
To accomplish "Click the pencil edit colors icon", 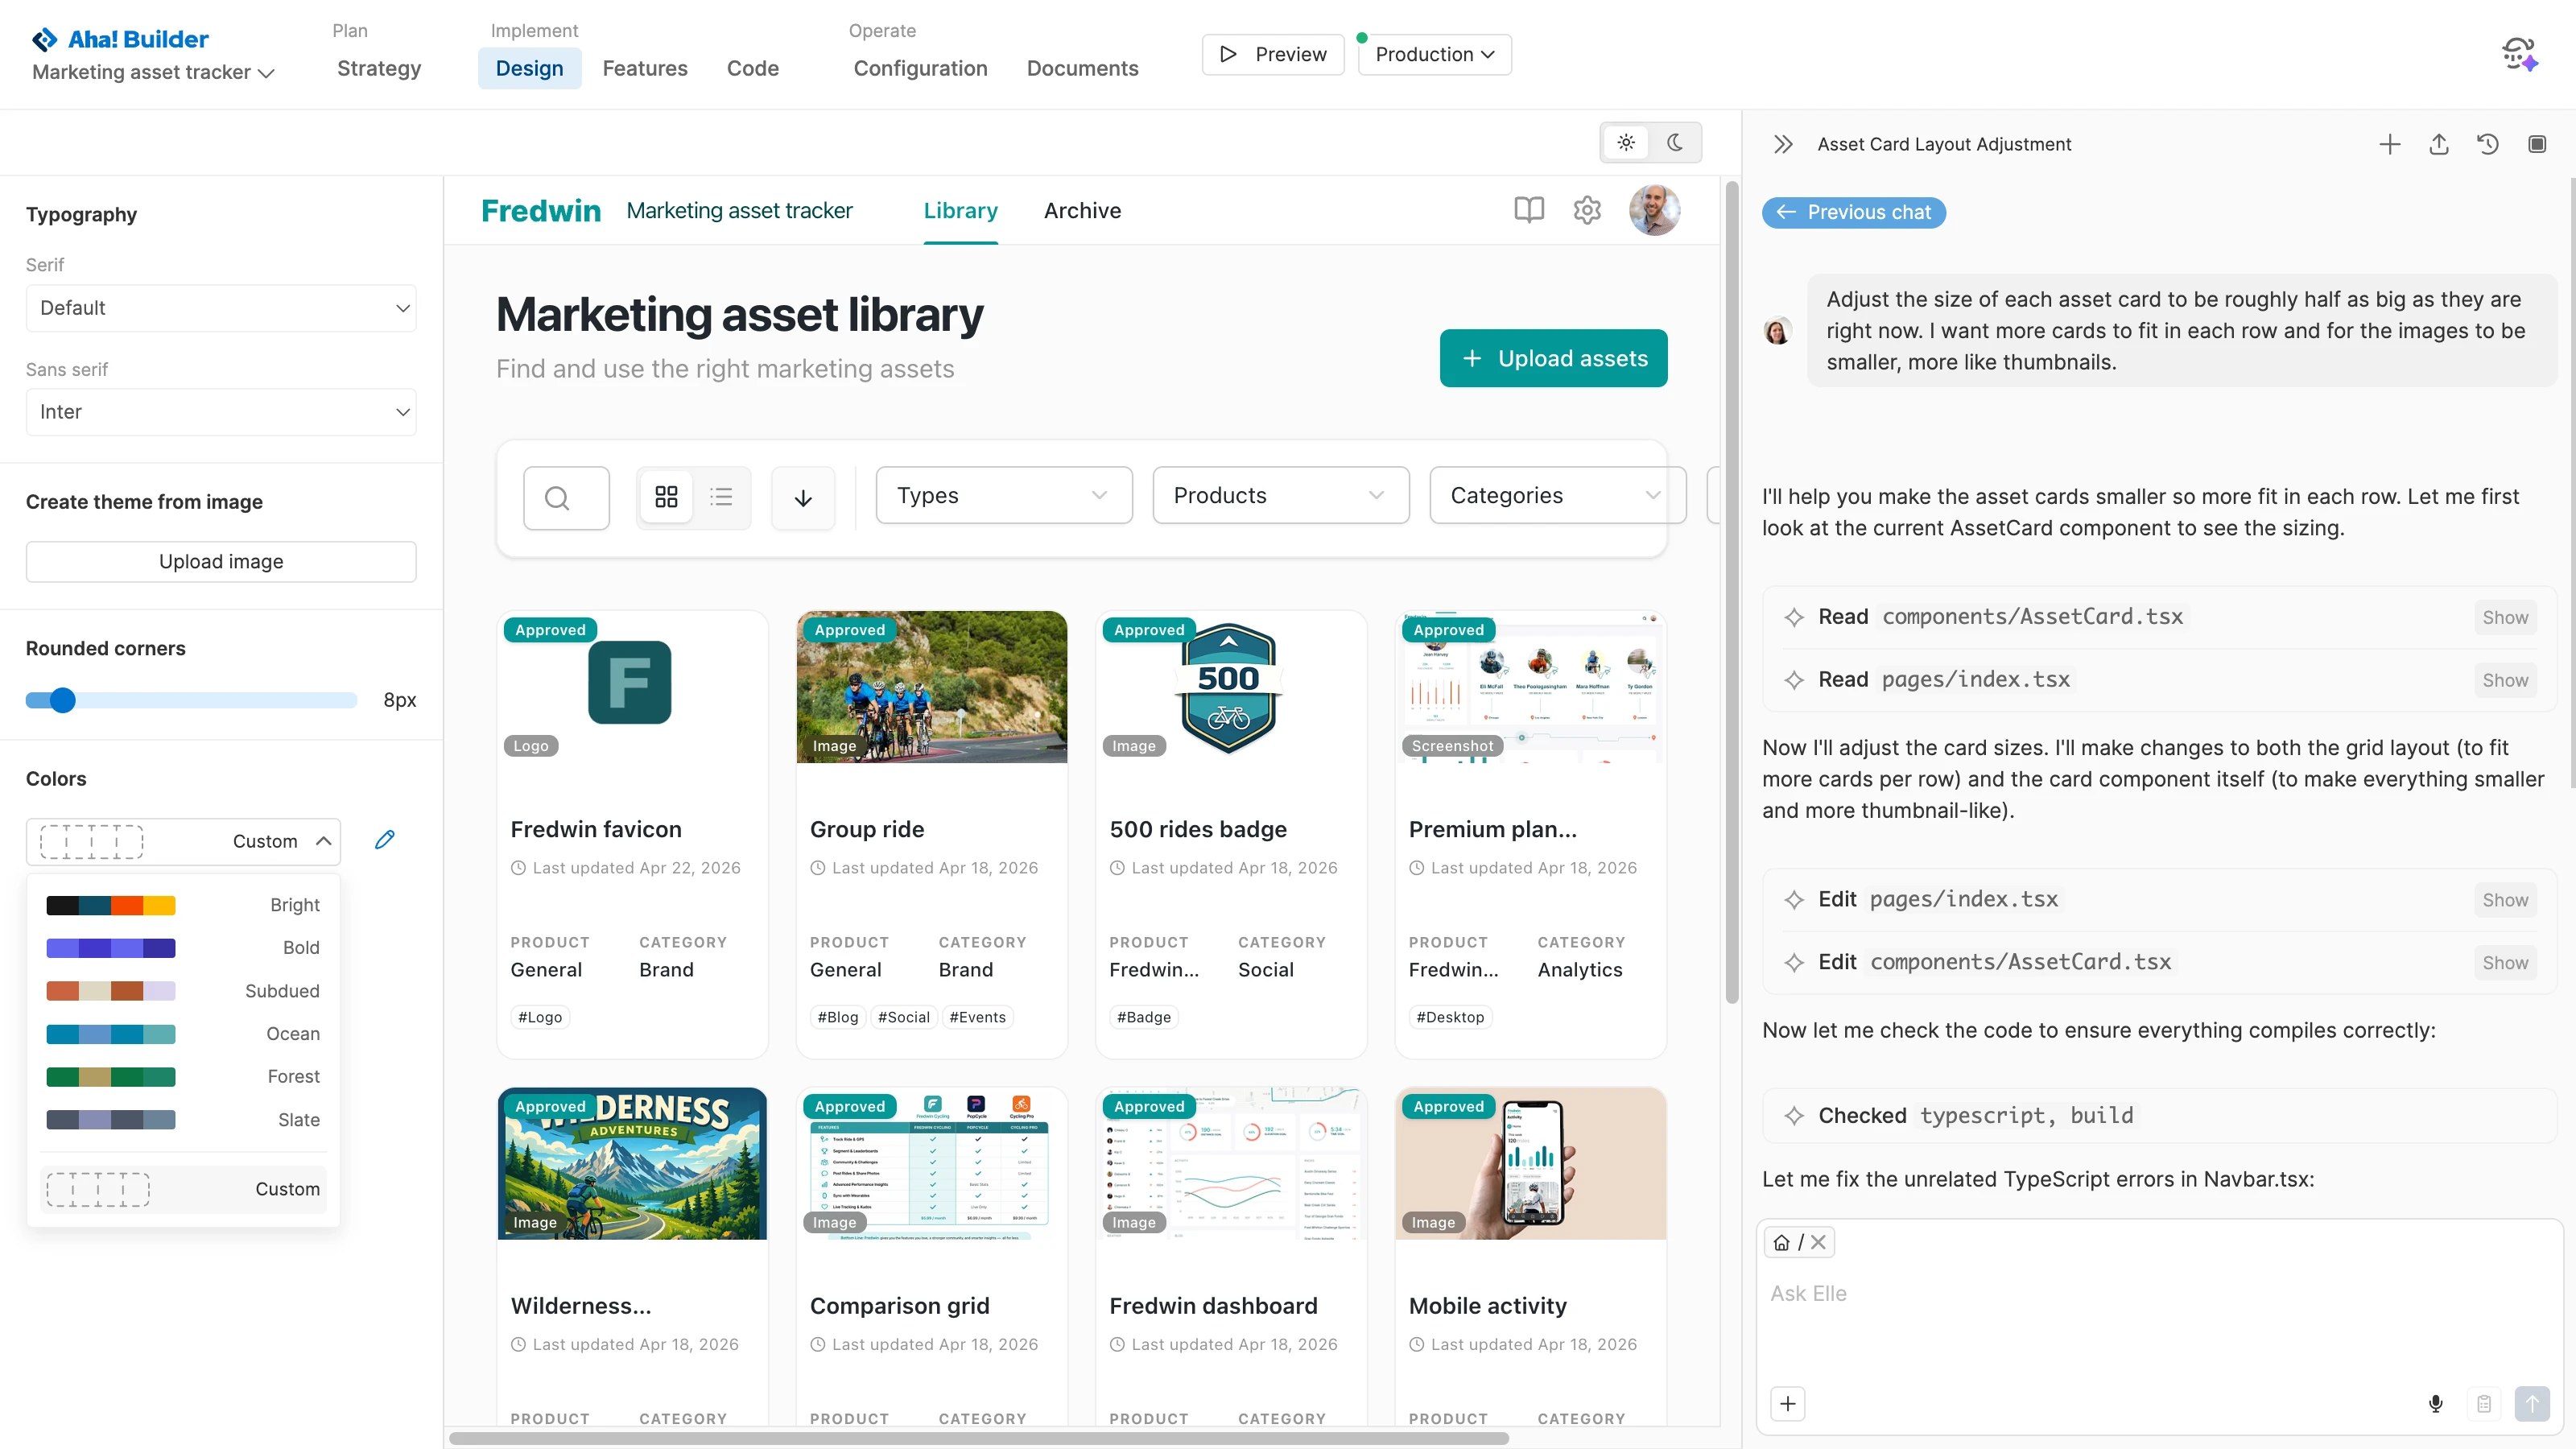I will click(384, 840).
